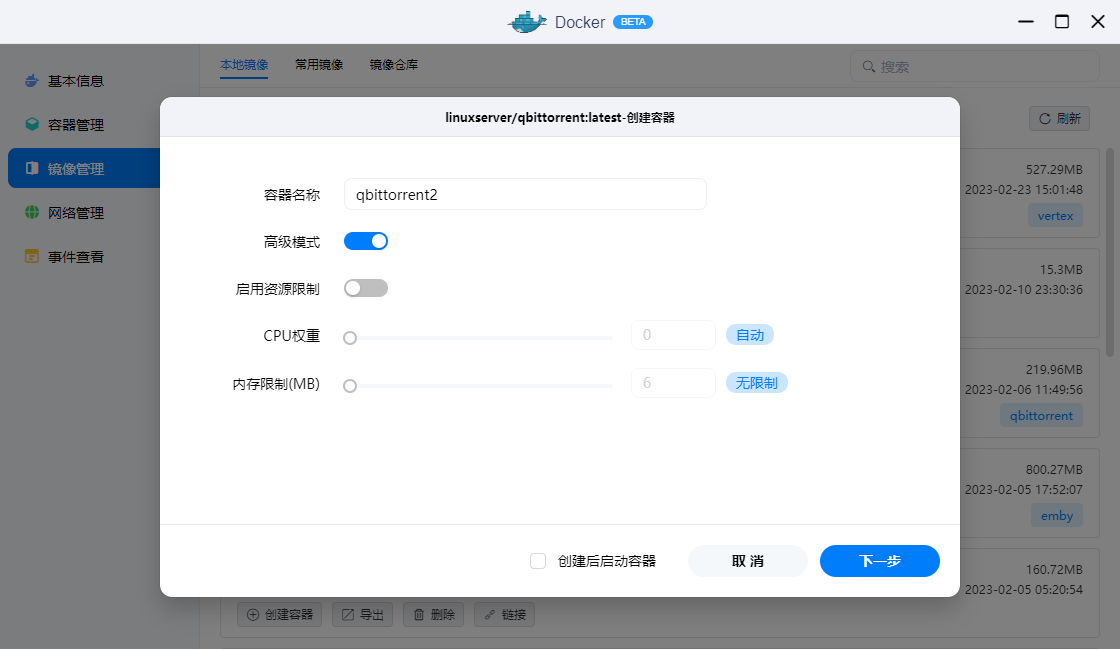Click the 219.96MB image size
Viewport: 1120px width, 650px height.
[x=1054, y=370]
